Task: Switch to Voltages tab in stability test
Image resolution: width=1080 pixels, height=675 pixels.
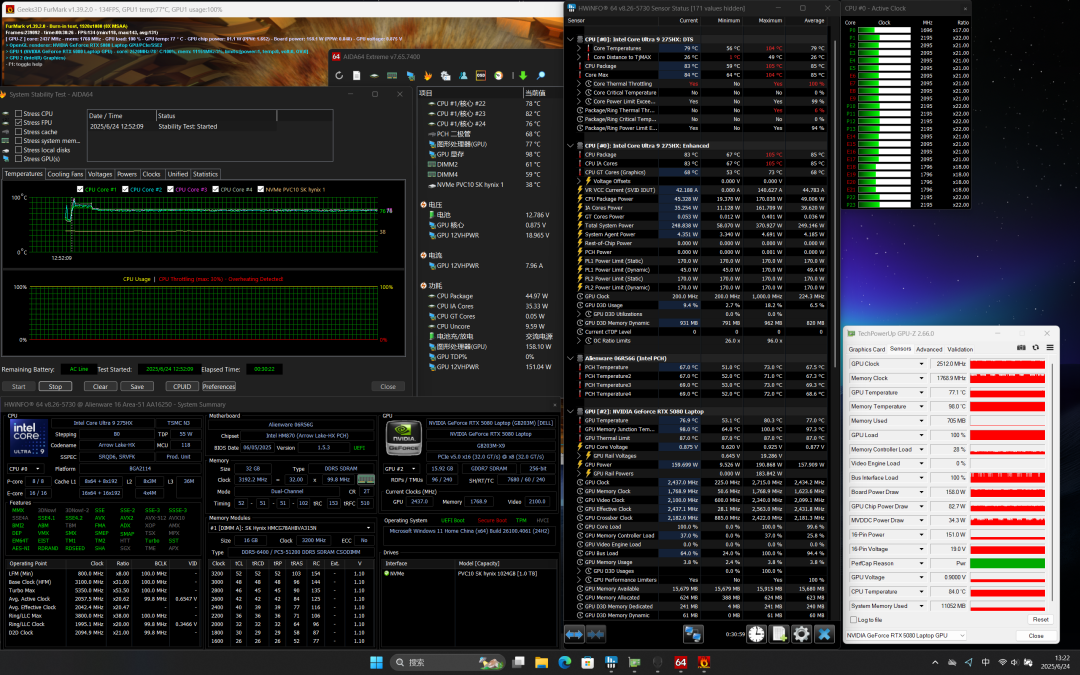Action: coord(100,174)
